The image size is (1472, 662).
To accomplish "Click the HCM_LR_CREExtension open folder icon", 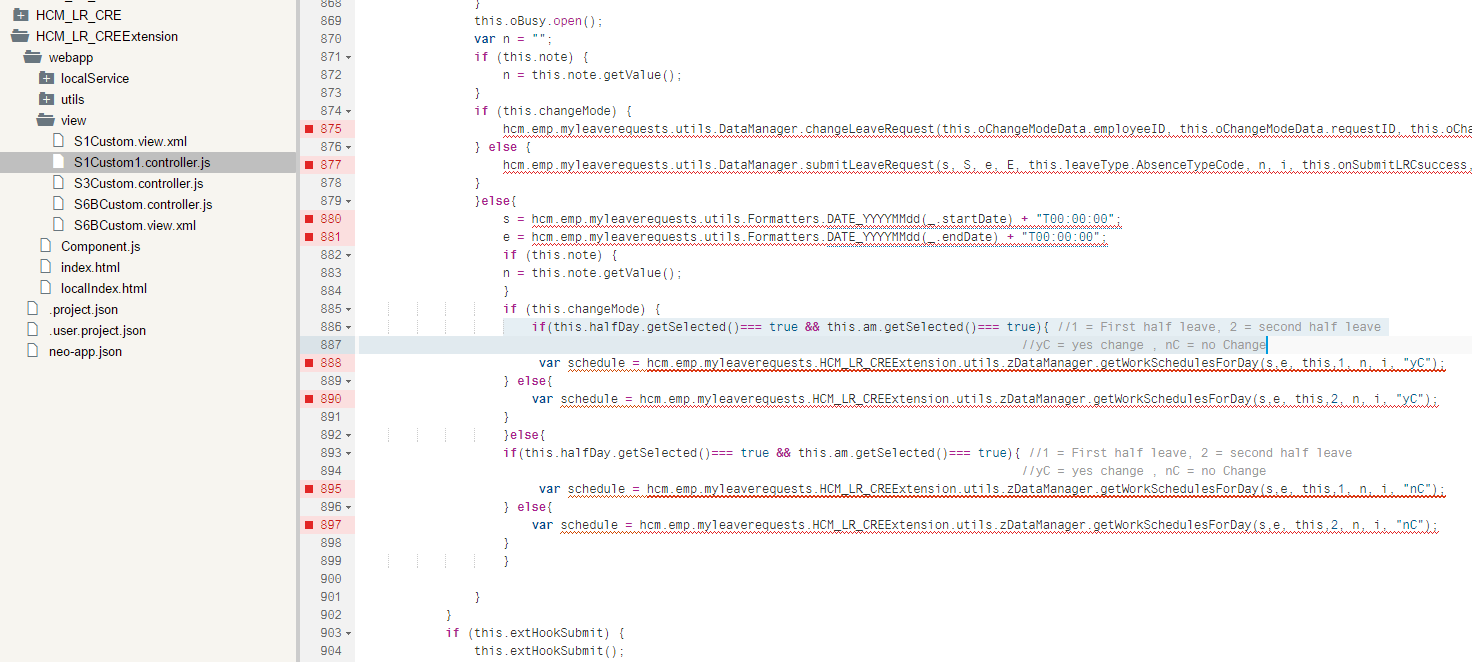I will click(20, 36).
